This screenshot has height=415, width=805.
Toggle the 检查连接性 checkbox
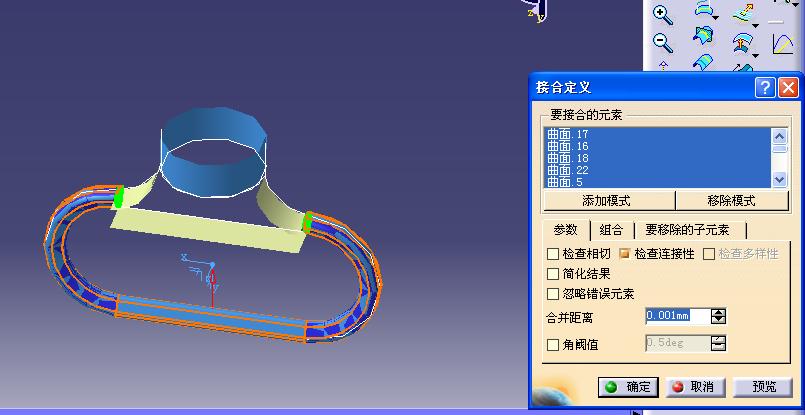click(x=625, y=254)
